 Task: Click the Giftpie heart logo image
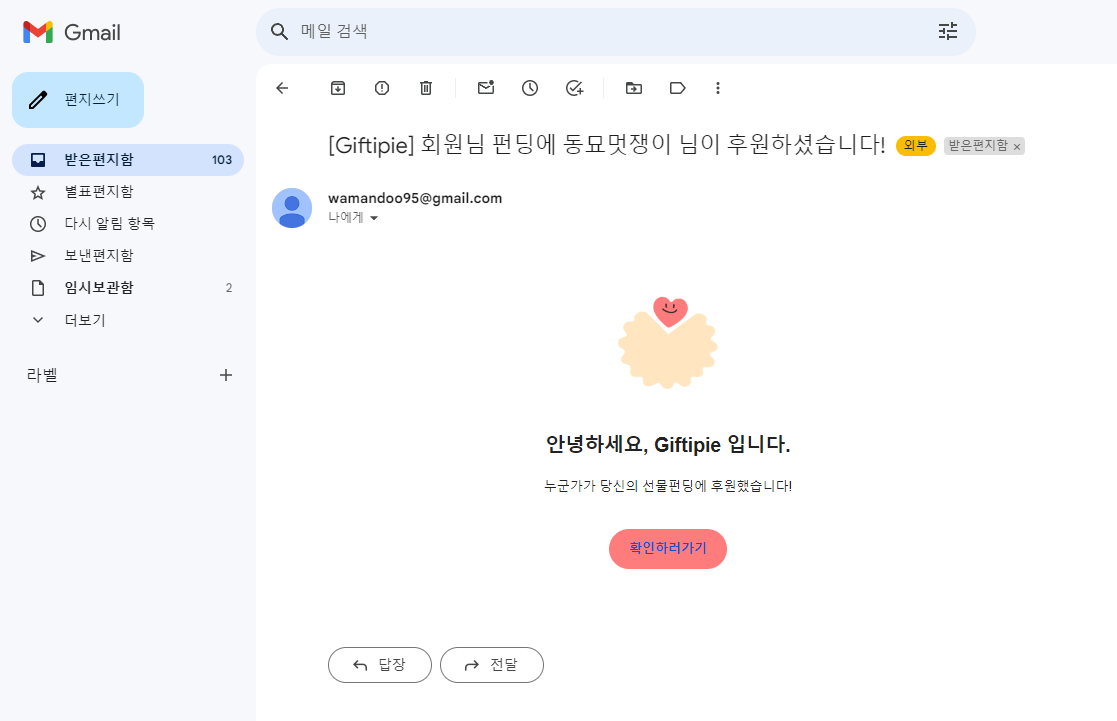coord(667,343)
